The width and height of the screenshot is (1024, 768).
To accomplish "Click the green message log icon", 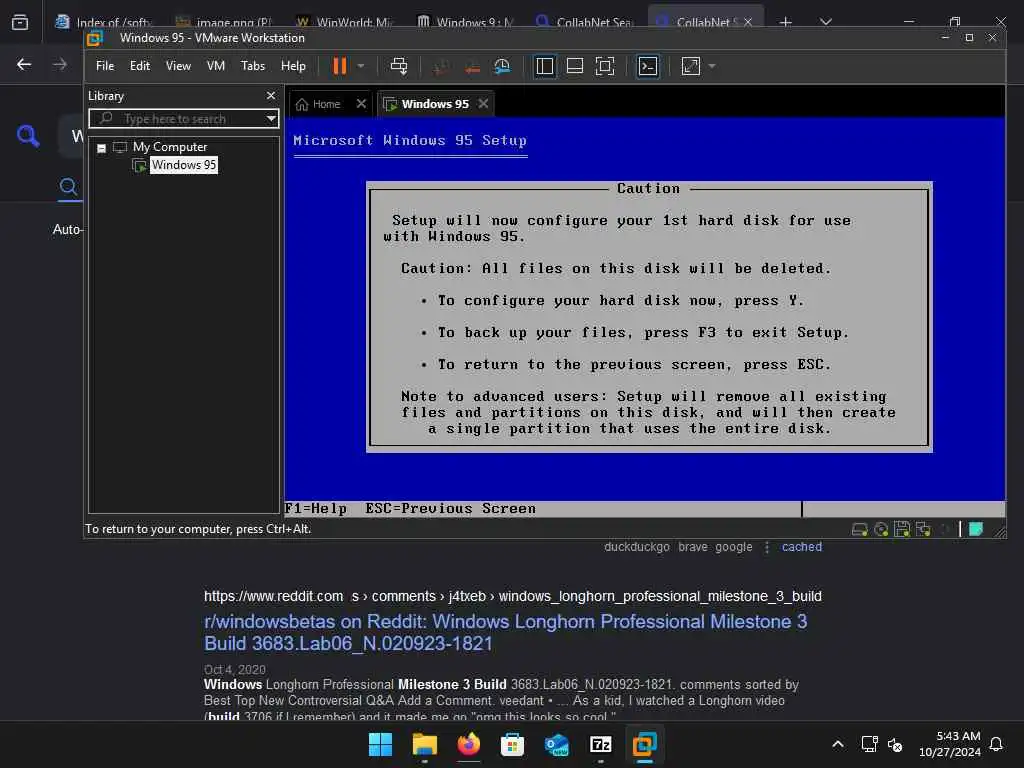I will [976, 530].
